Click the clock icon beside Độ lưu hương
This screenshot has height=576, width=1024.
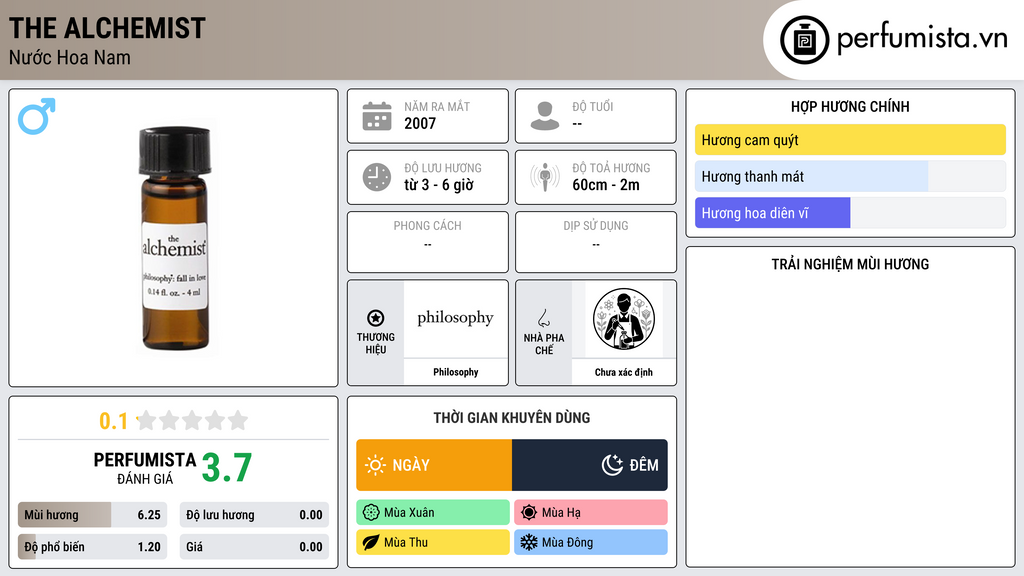(x=377, y=177)
